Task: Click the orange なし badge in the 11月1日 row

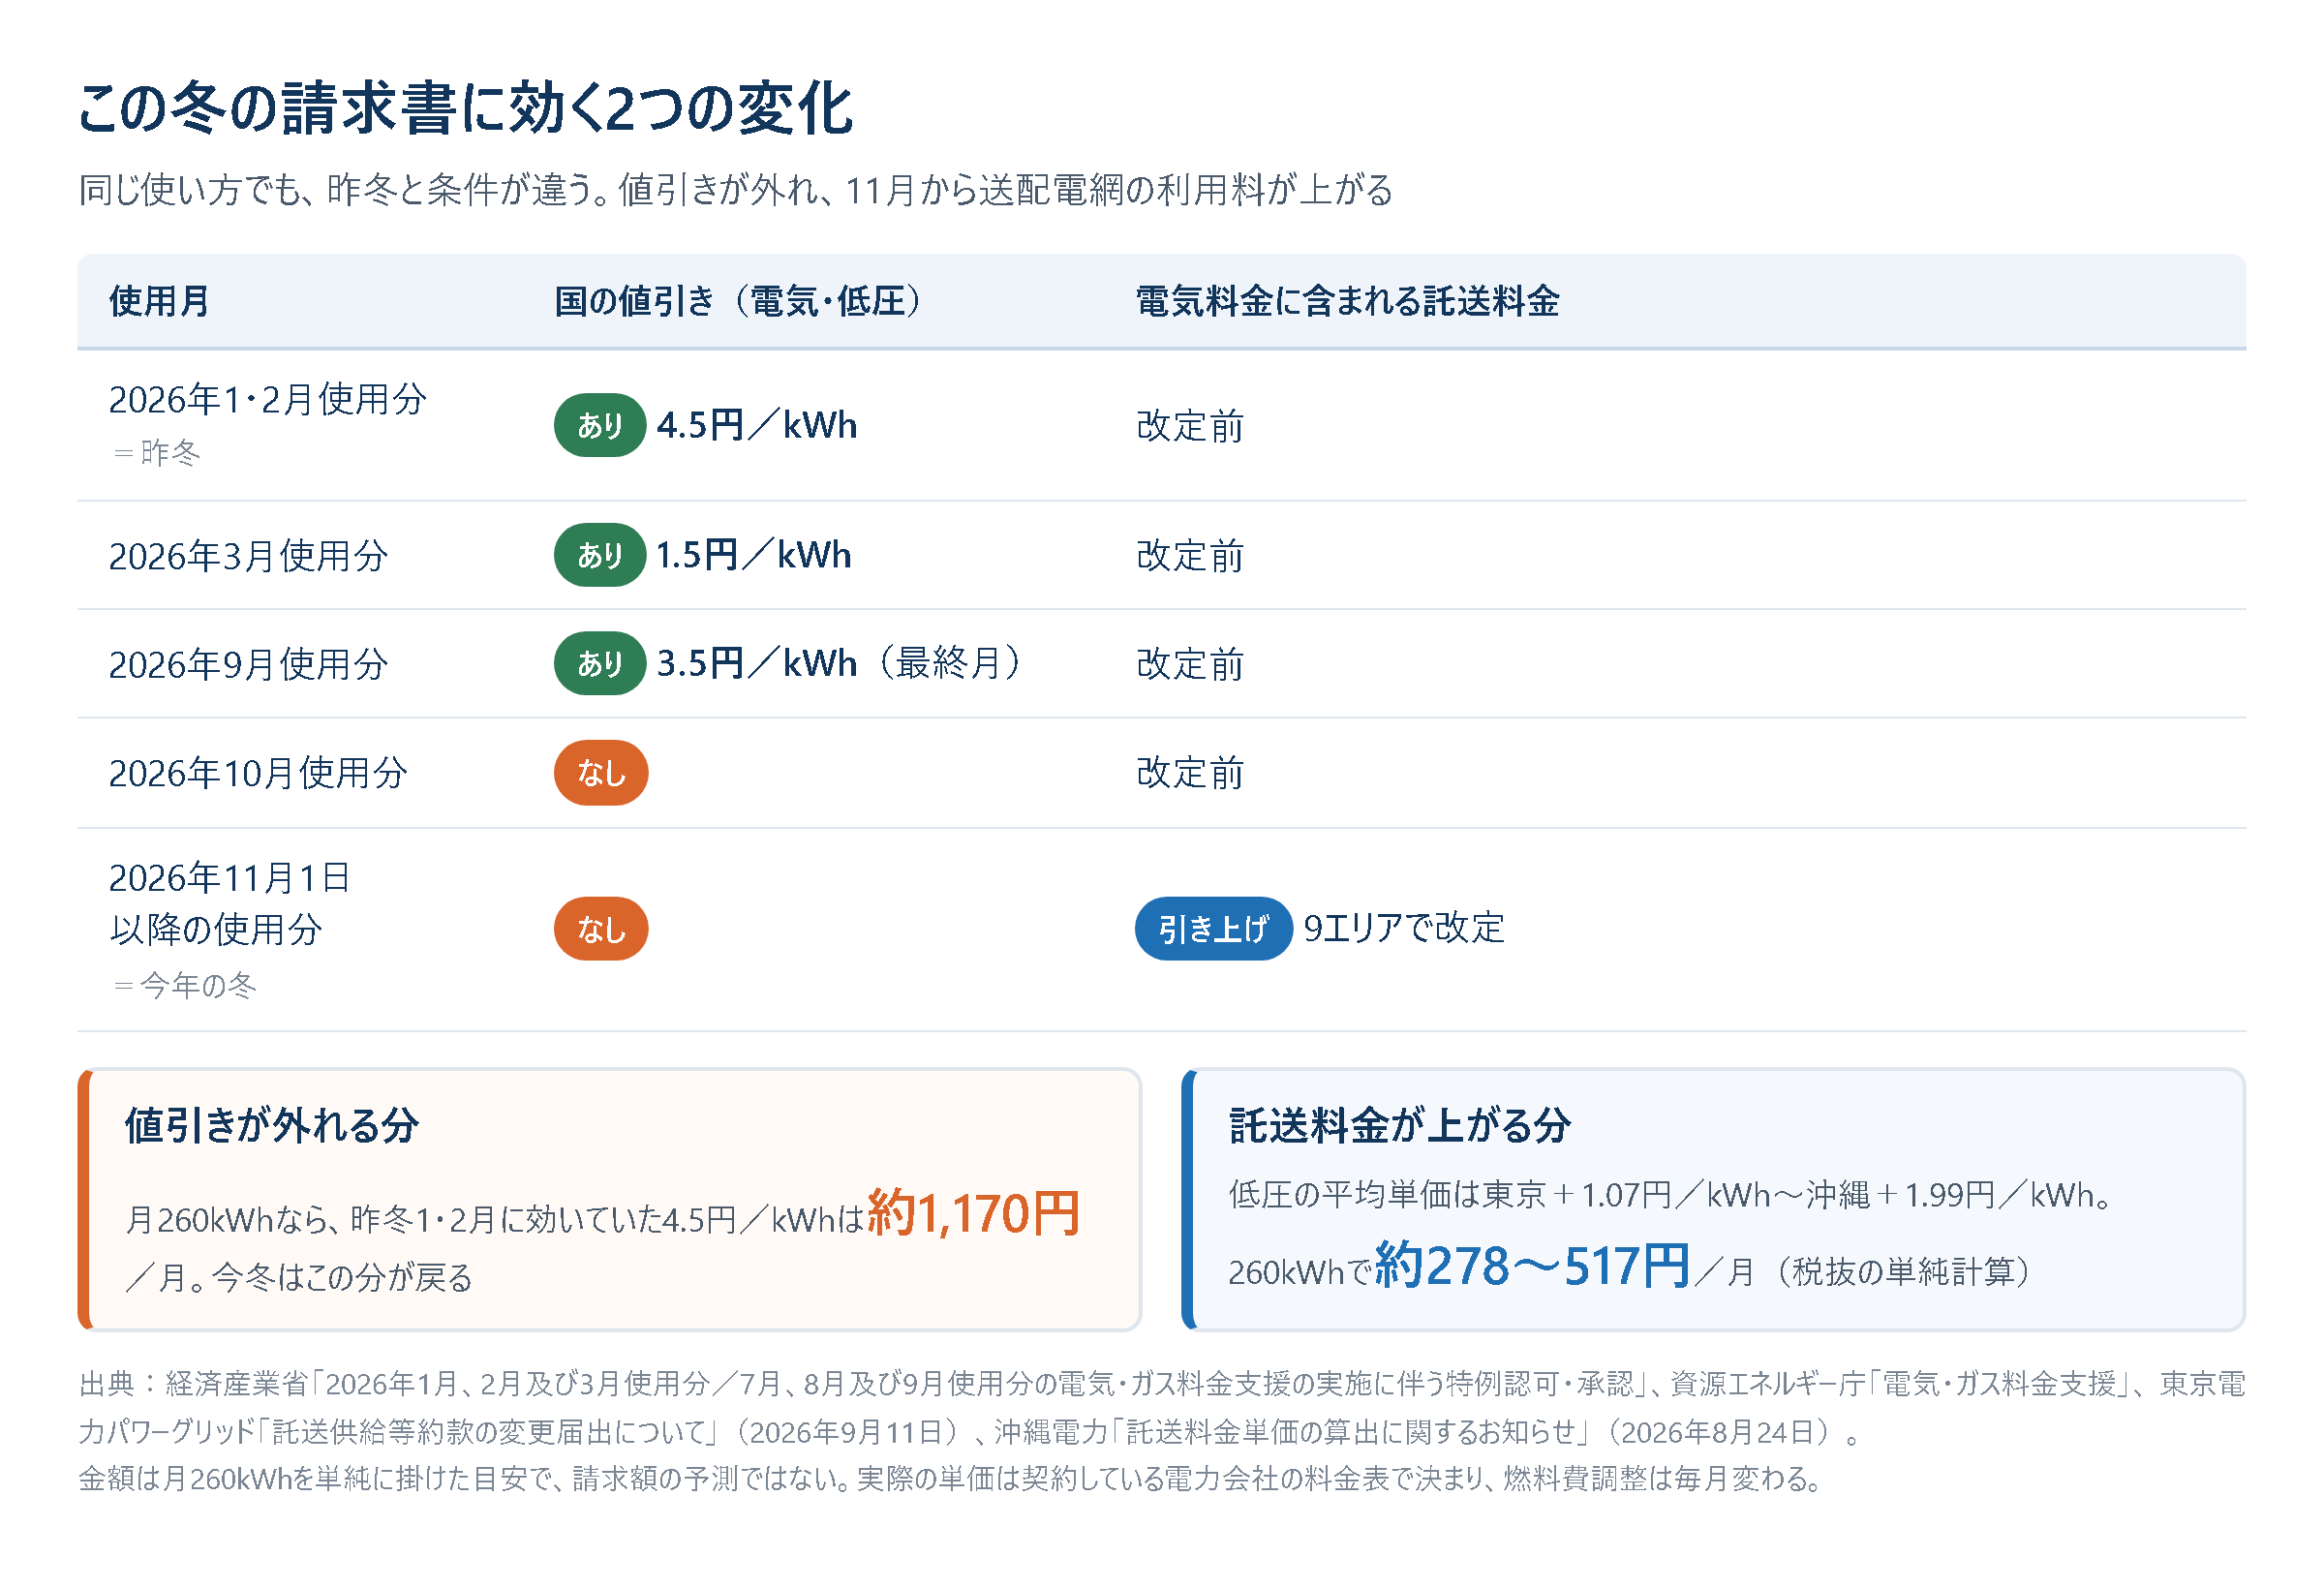Action: 601,929
